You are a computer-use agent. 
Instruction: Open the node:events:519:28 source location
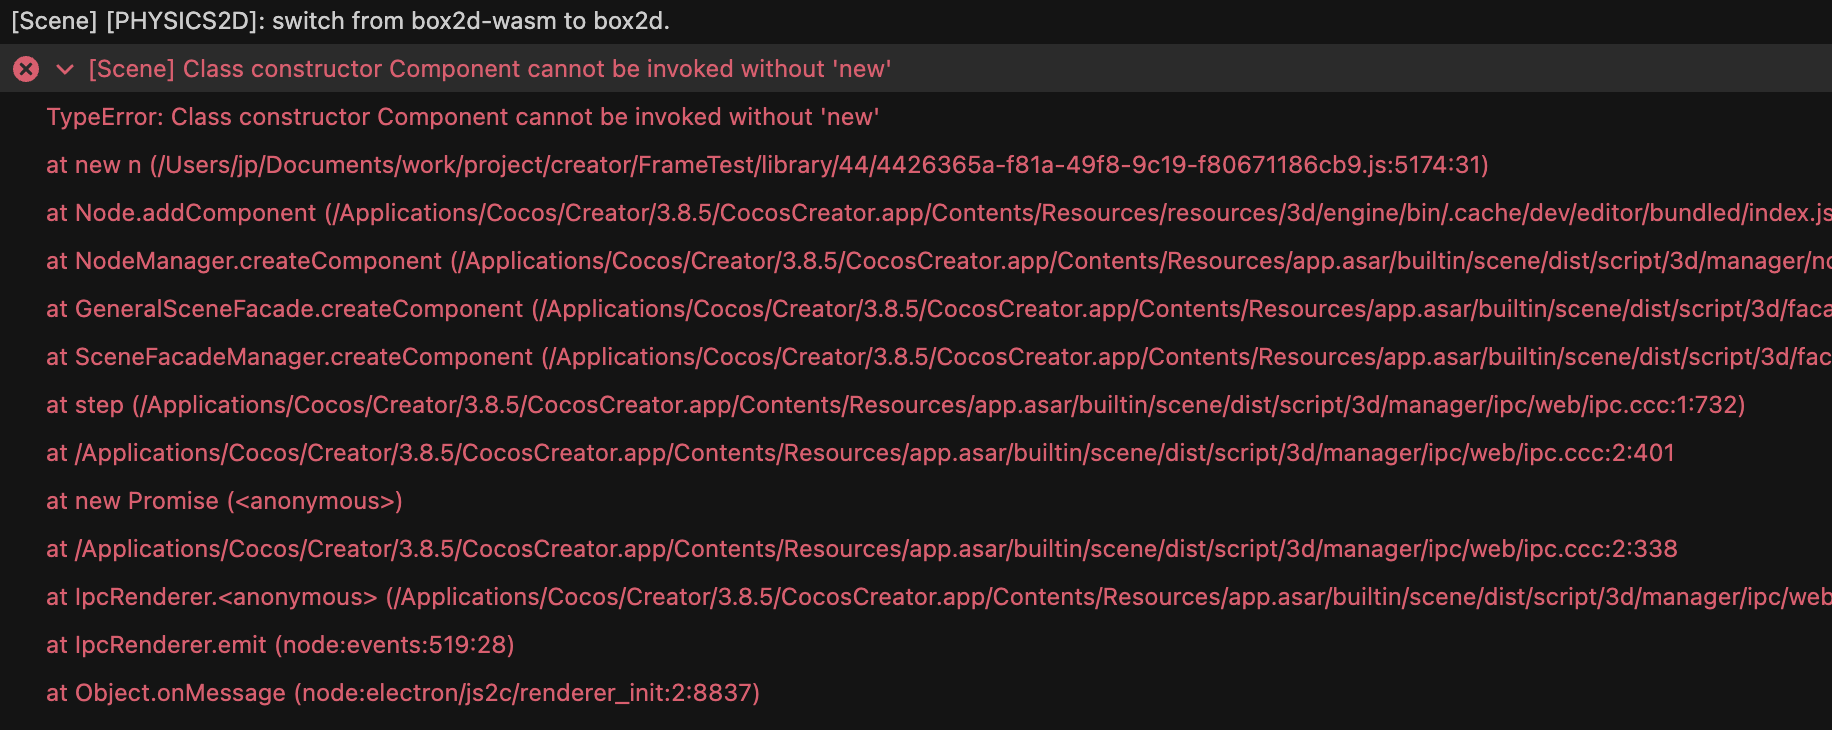(x=395, y=645)
